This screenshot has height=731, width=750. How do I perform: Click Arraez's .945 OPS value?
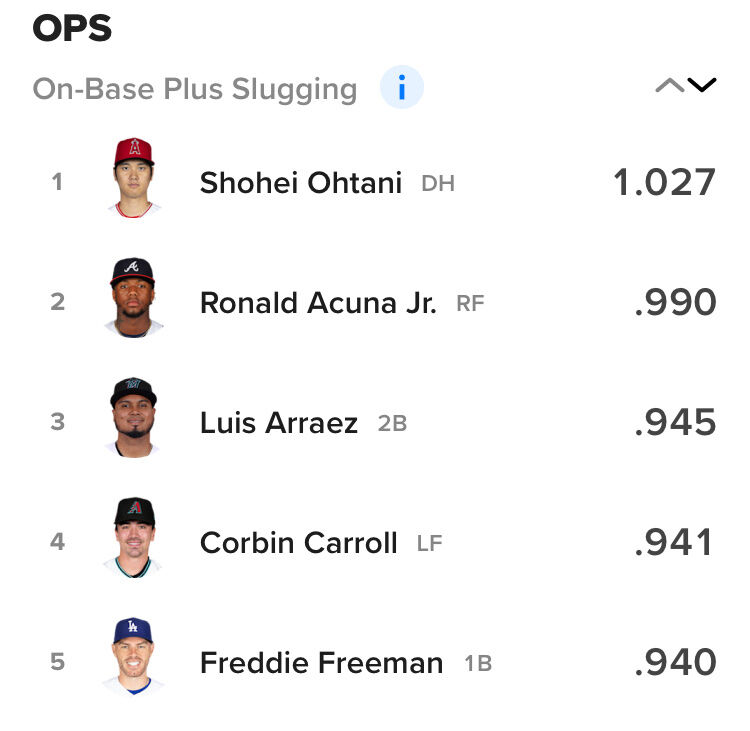tap(675, 422)
